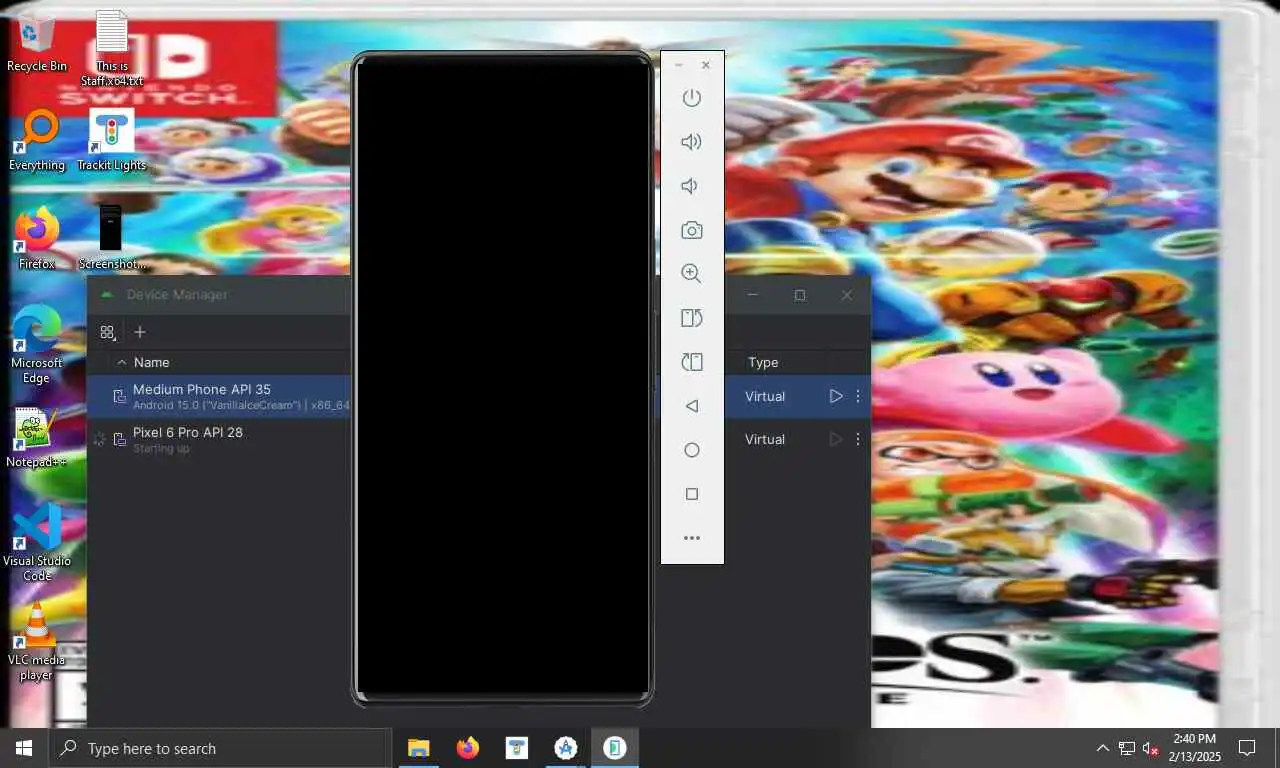Screen dimensions: 1280x768
Task: Select Notepad++ desktop shortcut
Action: tap(37, 438)
